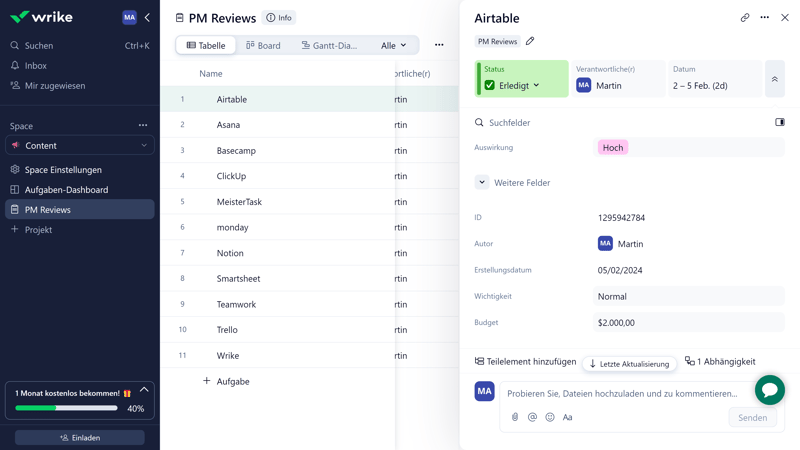Copy task link icon
The width and height of the screenshot is (800, 450).
coord(745,17)
